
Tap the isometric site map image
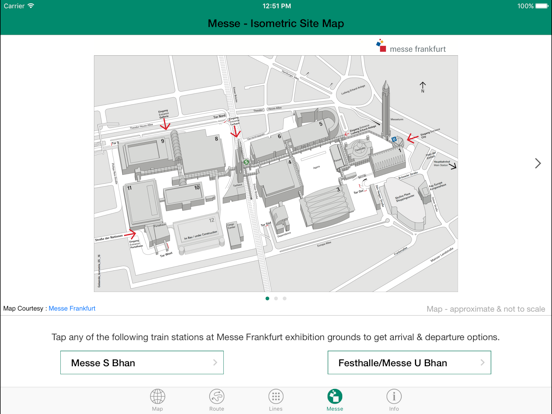[x=276, y=174]
